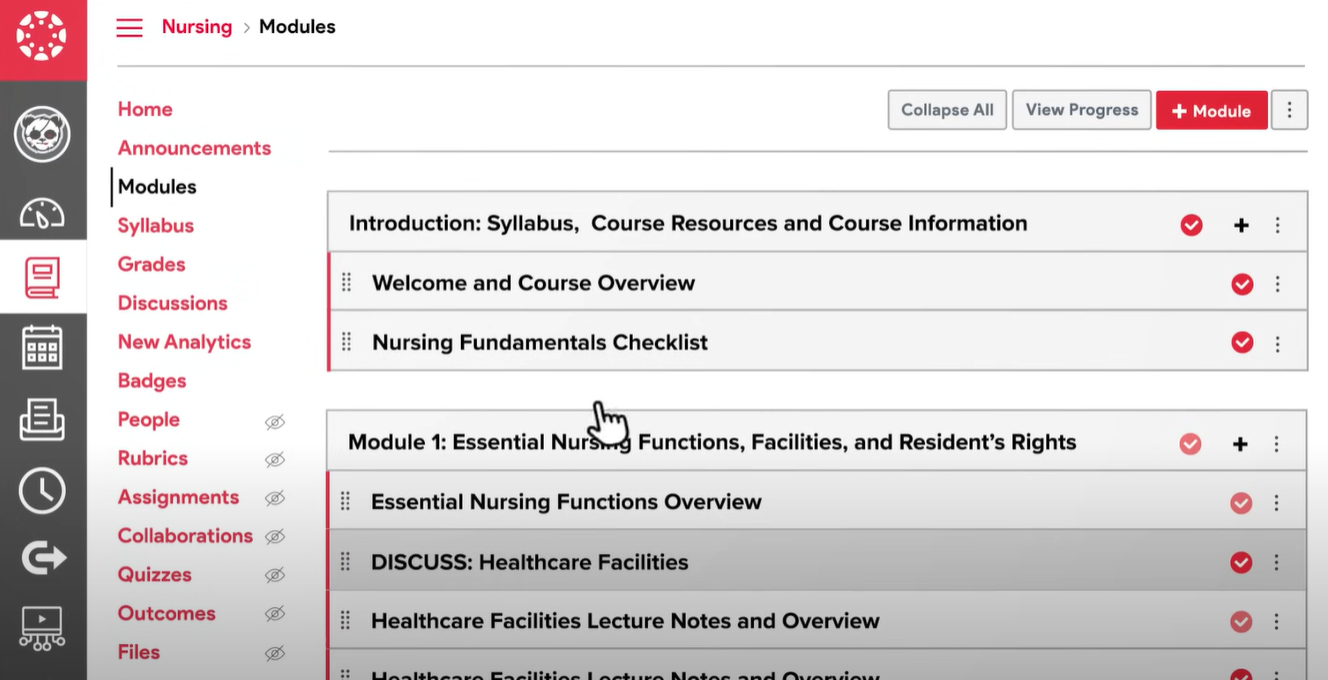Click the History clock icon
The width and height of the screenshot is (1328, 680).
tap(42, 490)
